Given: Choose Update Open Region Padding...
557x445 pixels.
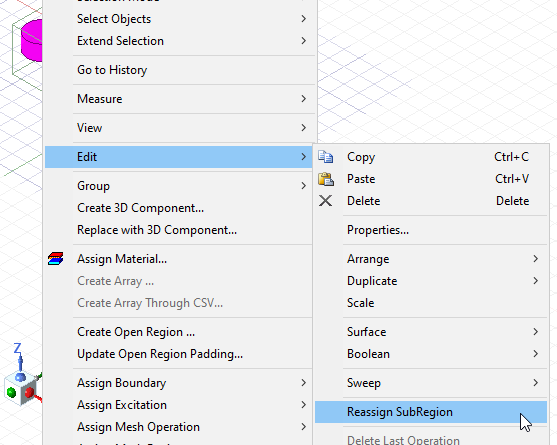Looking at the screenshot, I should point(179,354).
